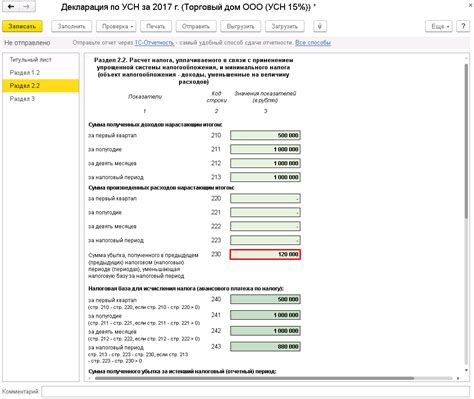Click the Заполнить button
The height and width of the screenshot is (399, 474).
tap(71, 26)
